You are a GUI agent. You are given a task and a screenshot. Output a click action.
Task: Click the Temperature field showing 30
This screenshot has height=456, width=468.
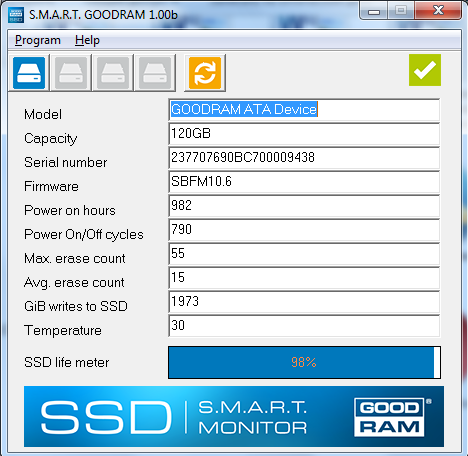(304, 326)
